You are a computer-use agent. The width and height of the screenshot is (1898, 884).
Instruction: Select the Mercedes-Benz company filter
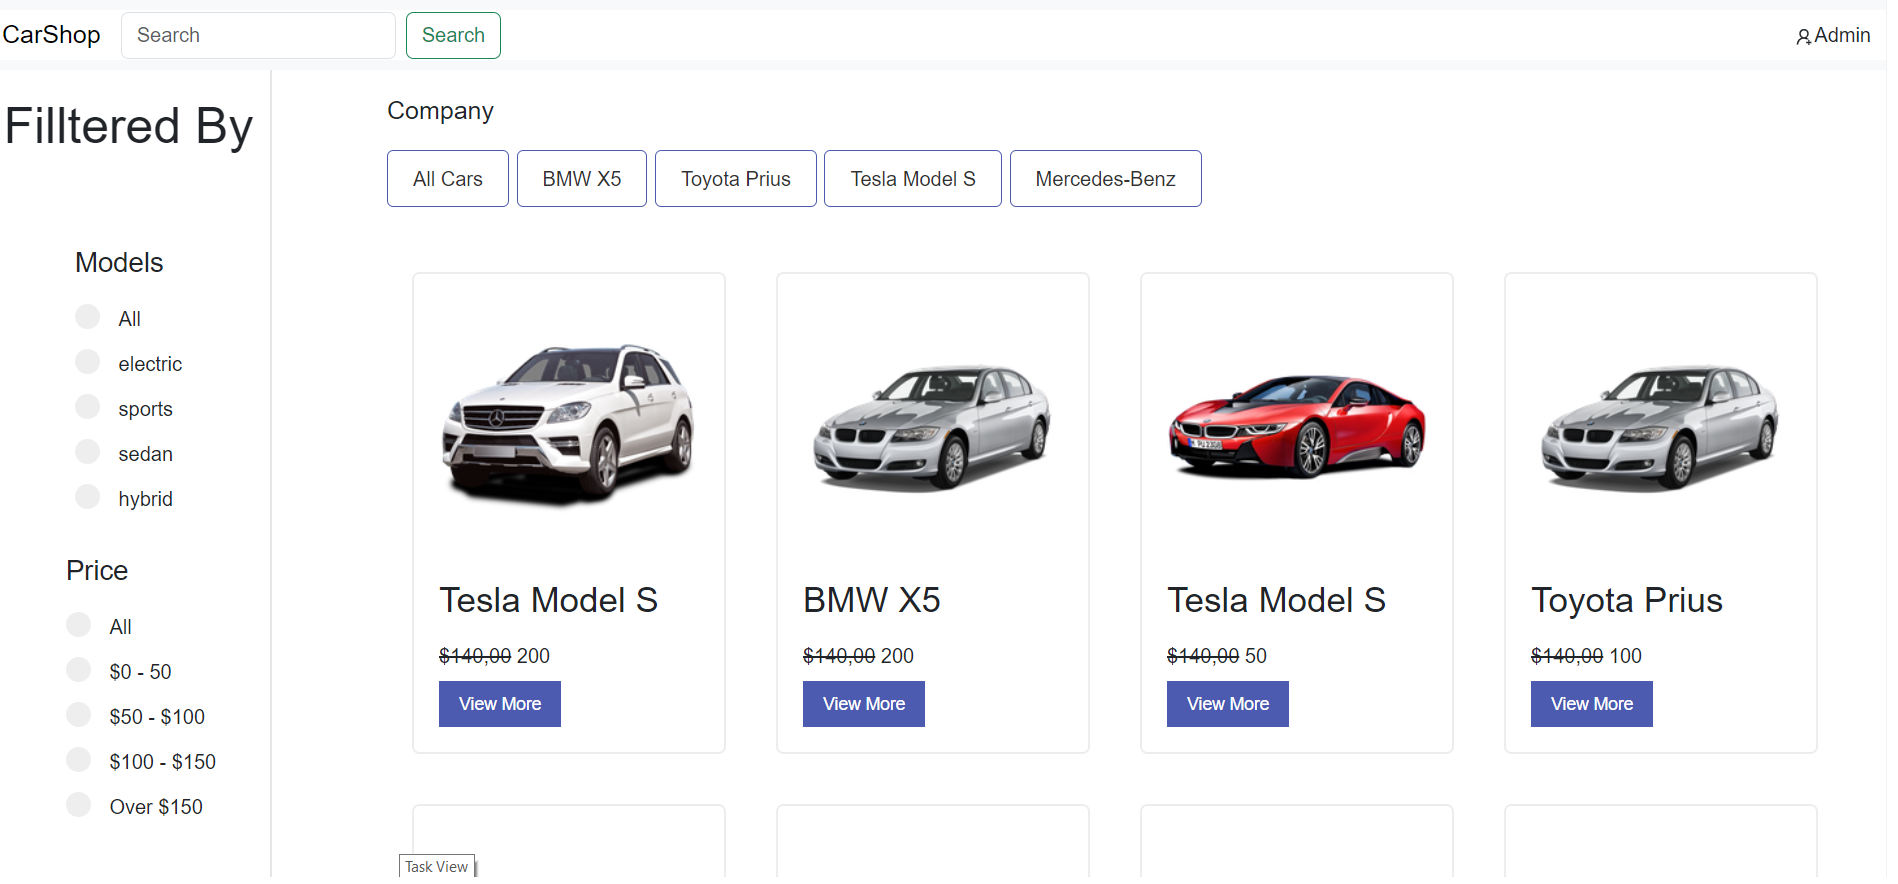click(1106, 179)
